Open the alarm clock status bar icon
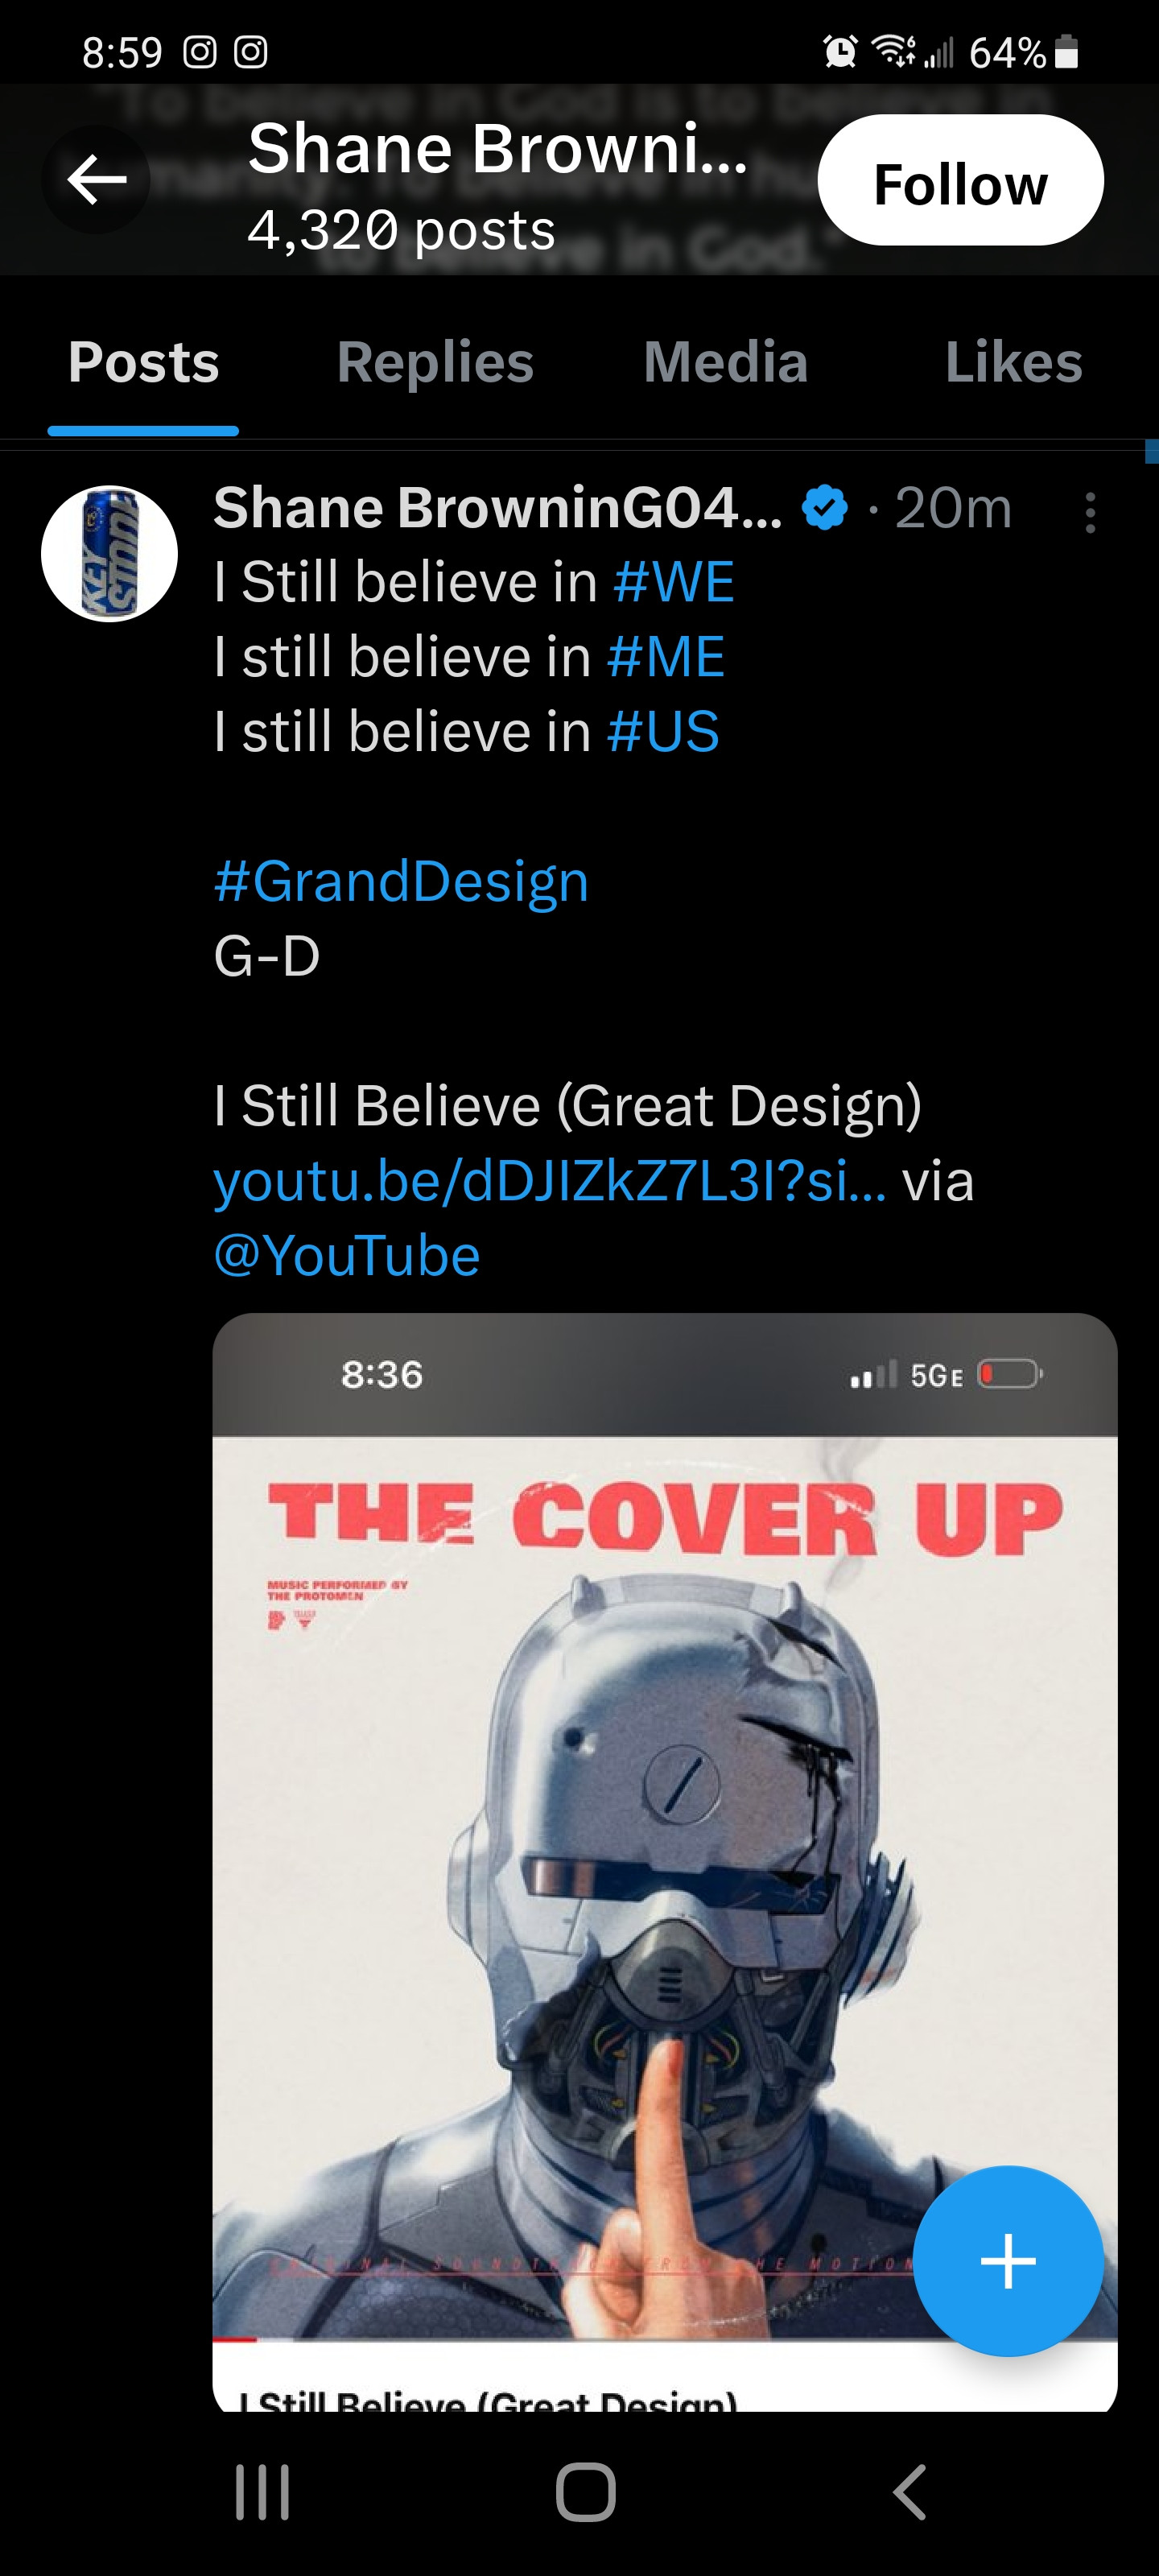The width and height of the screenshot is (1159, 2576). point(839,51)
